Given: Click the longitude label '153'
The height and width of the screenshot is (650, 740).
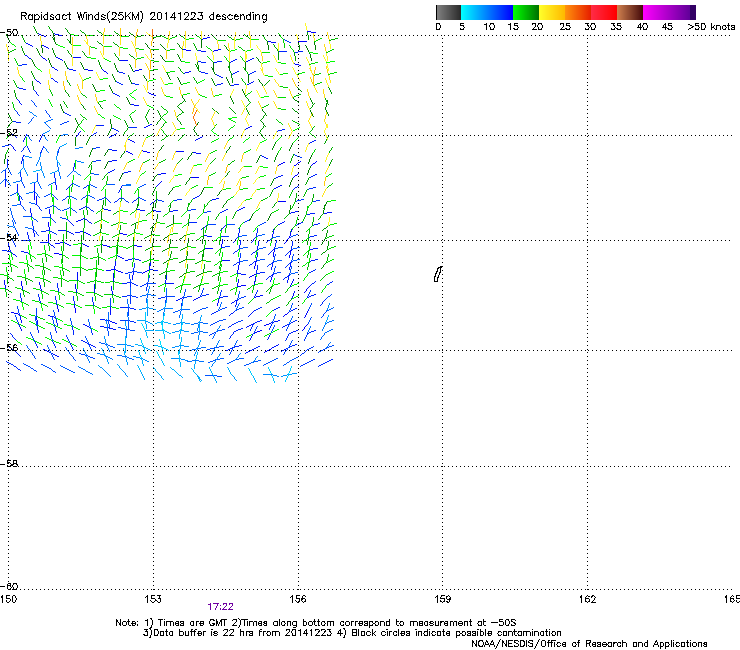Looking at the screenshot, I should (153, 599).
